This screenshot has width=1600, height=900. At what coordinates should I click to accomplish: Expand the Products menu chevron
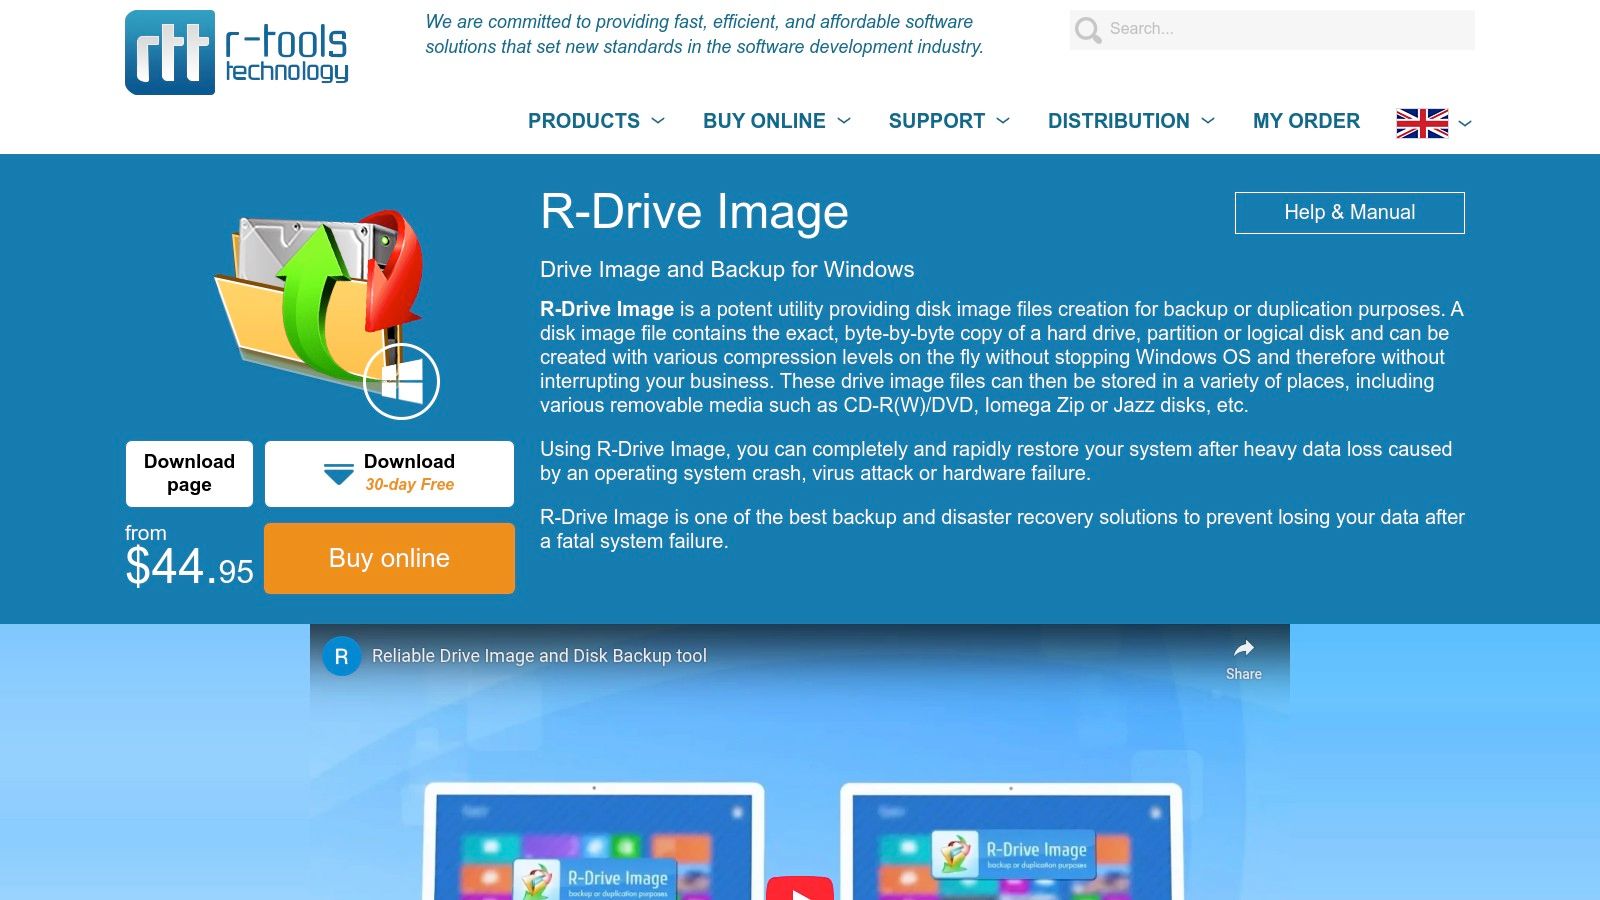658,121
